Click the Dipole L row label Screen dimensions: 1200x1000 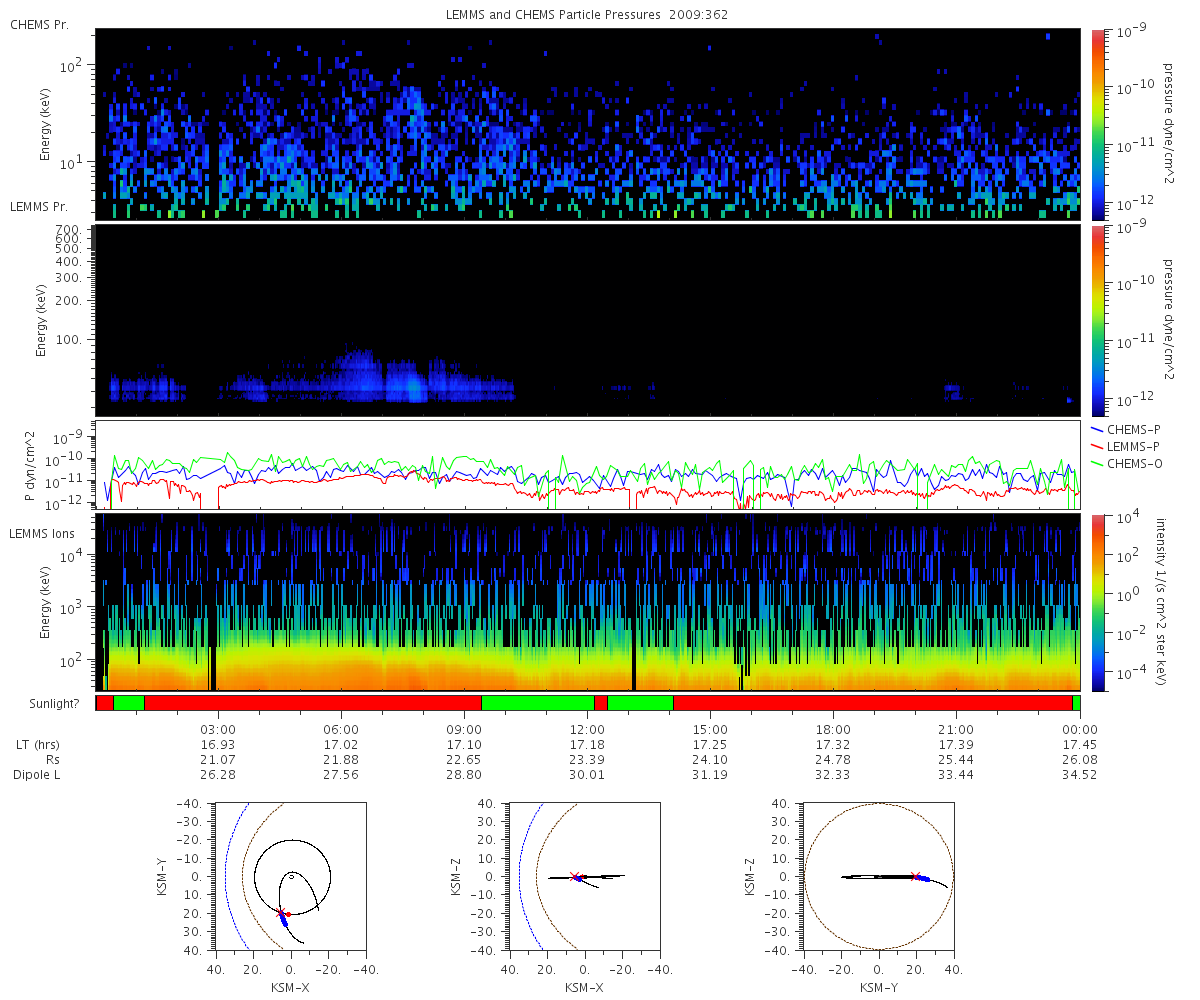coord(38,775)
